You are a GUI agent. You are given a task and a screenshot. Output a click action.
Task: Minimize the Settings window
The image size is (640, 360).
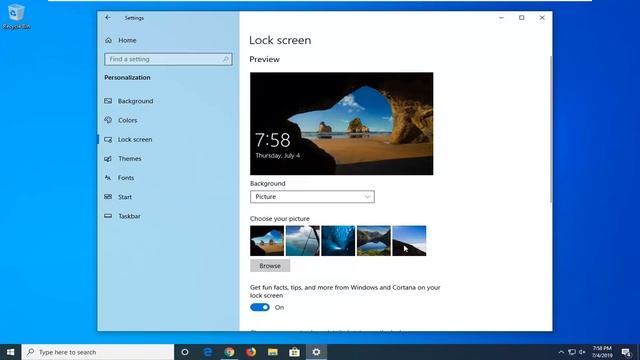coord(501,18)
